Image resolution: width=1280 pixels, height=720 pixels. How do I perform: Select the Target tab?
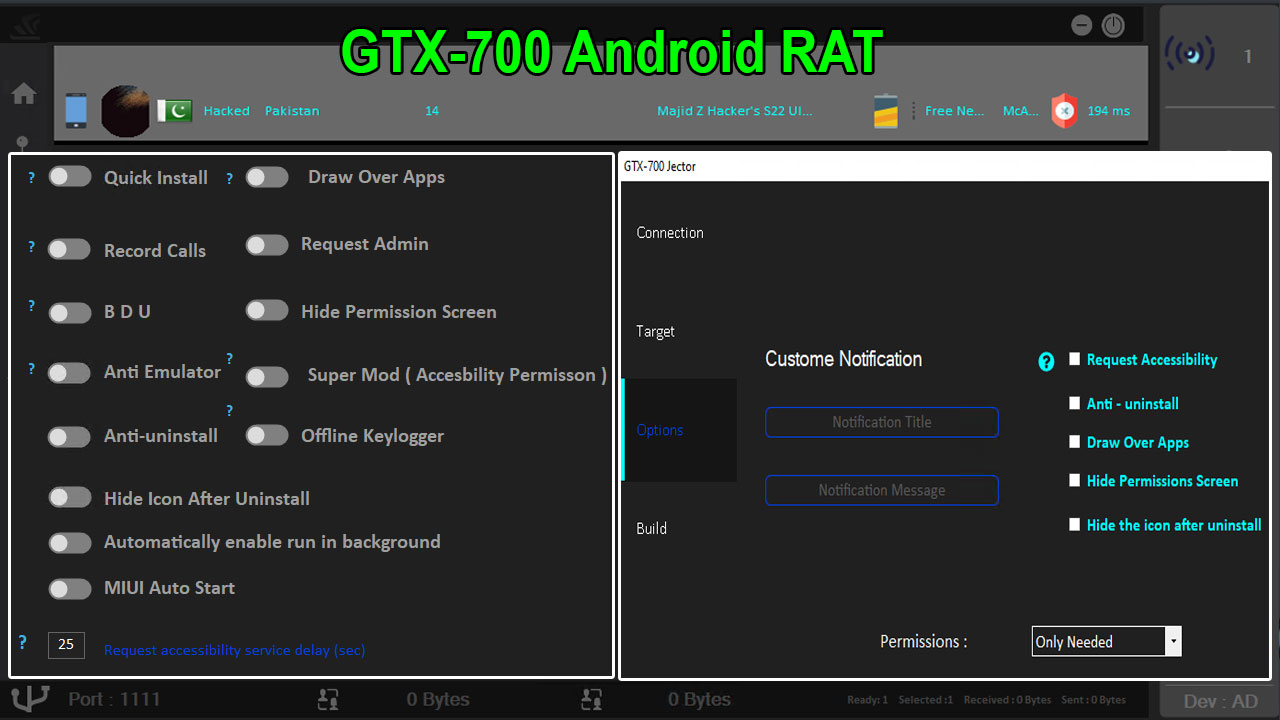pos(656,331)
